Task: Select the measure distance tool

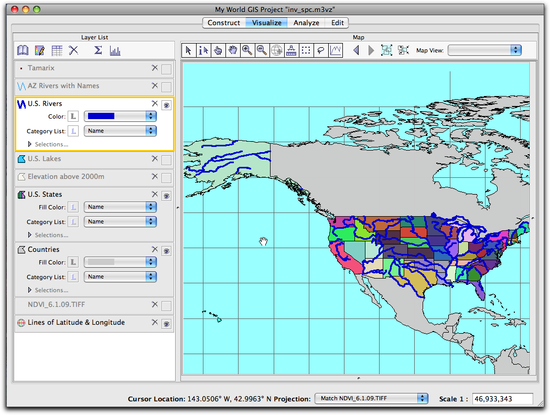Action: [x=291, y=51]
